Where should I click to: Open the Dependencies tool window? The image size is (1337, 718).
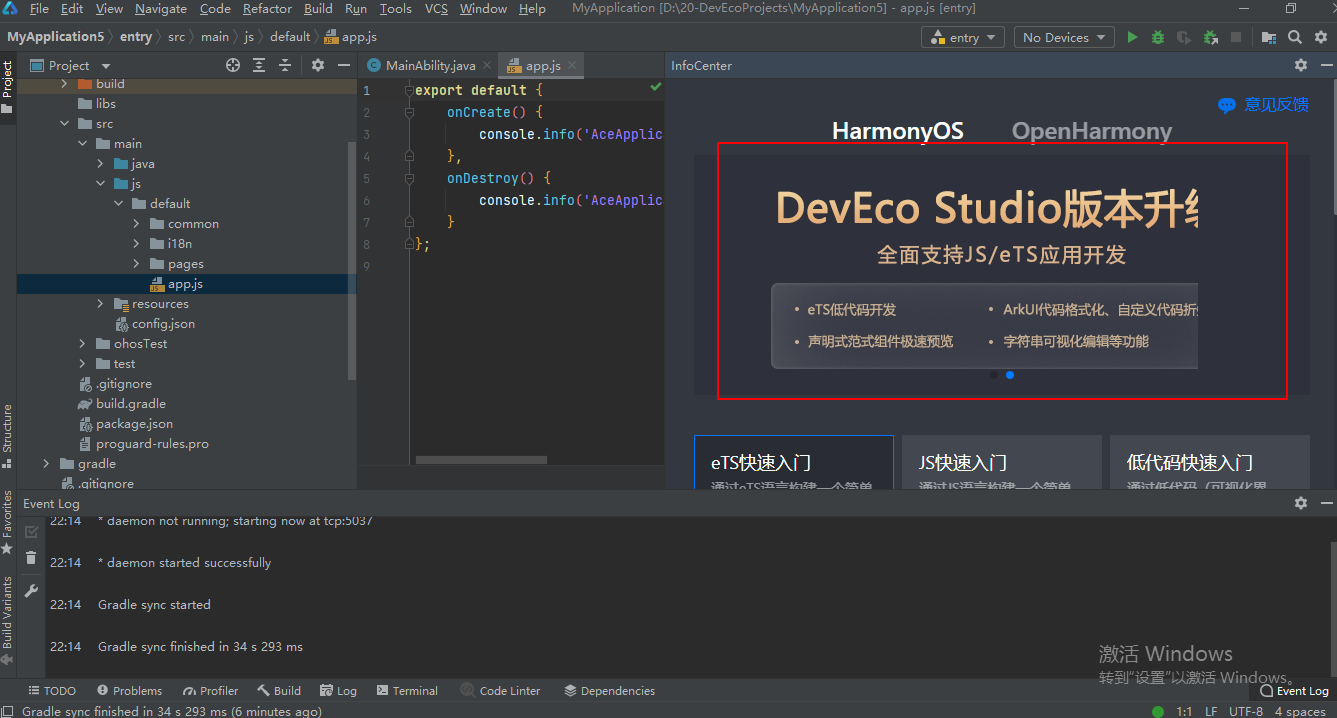pos(609,691)
